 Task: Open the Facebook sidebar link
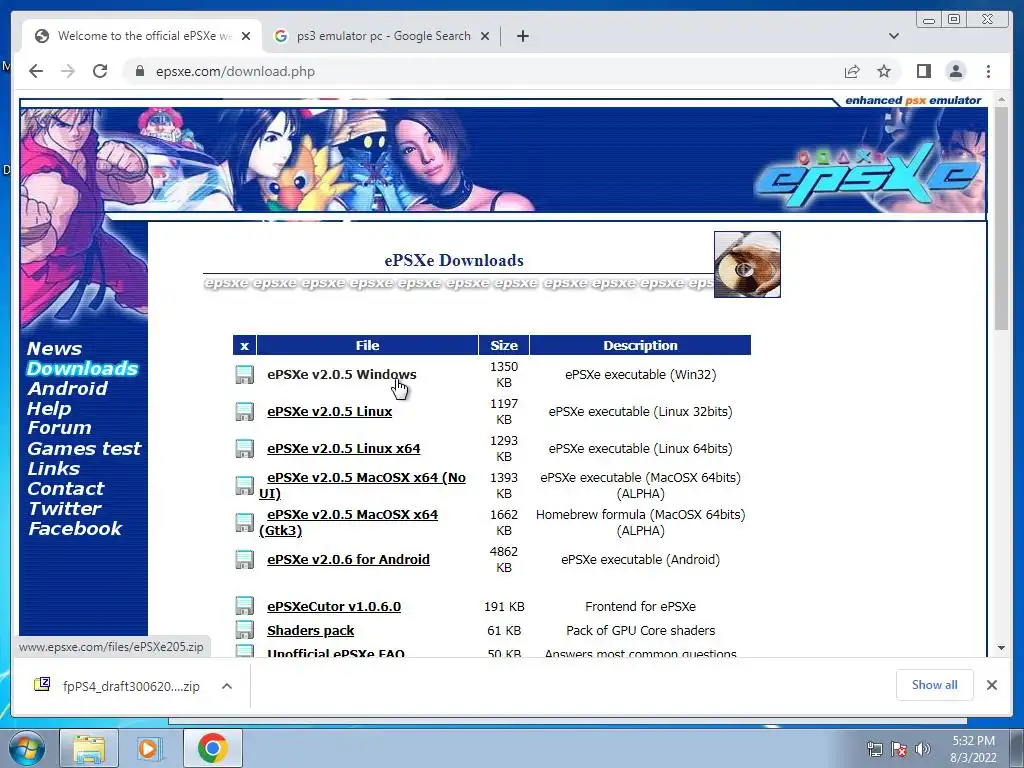pos(75,529)
